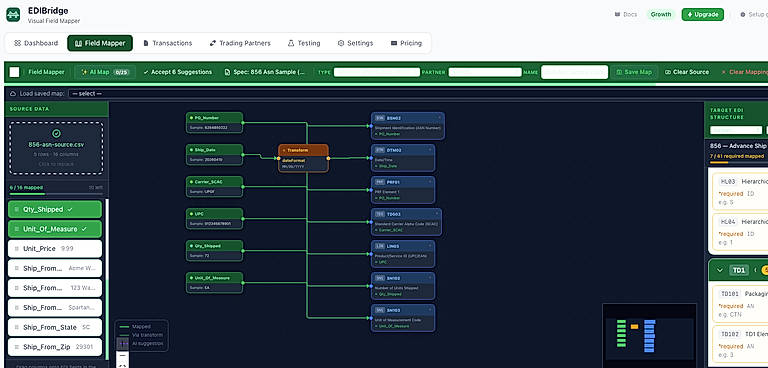Select the DTM02 target node
The width and height of the screenshot is (768, 368).
403,158
